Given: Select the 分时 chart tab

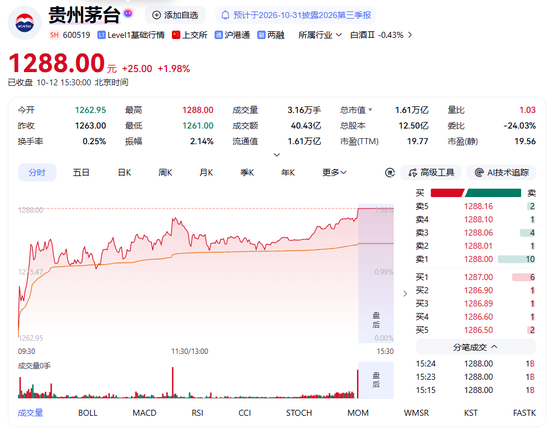Looking at the screenshot, I should pyautogui.click(x=37, y=173).
